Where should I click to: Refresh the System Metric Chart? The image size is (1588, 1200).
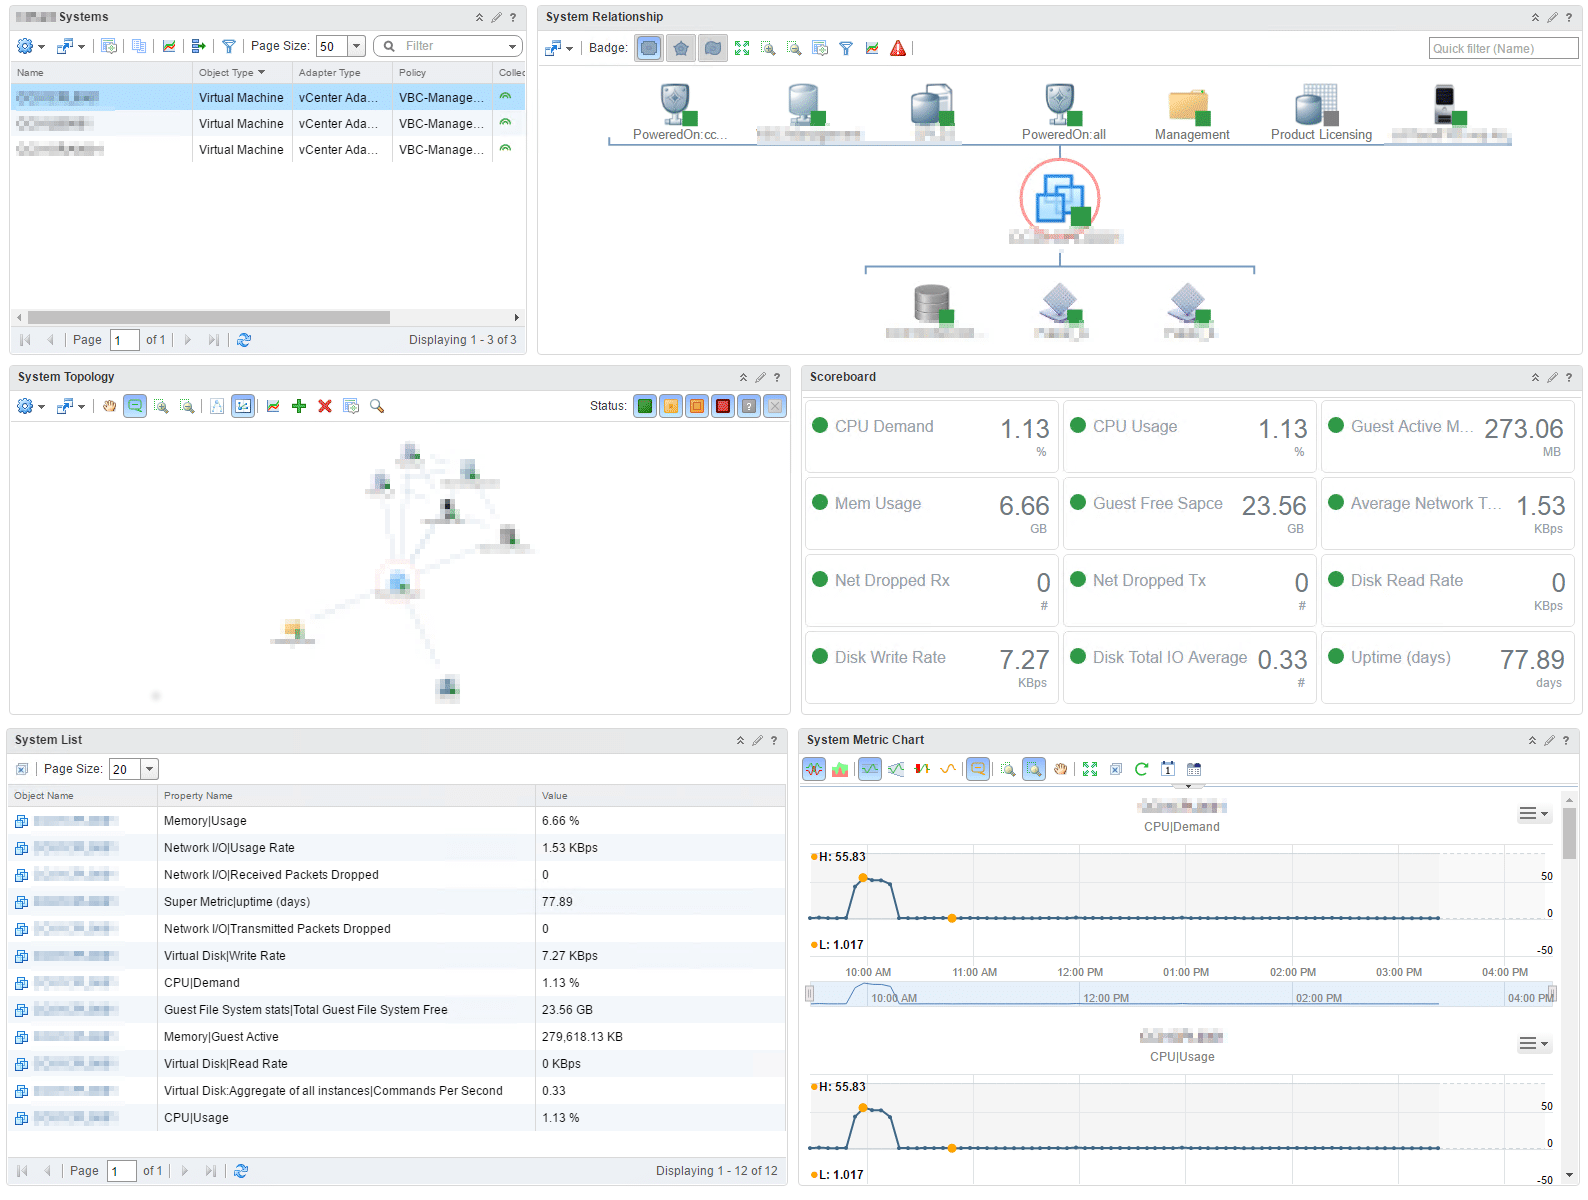(1141, 769)
